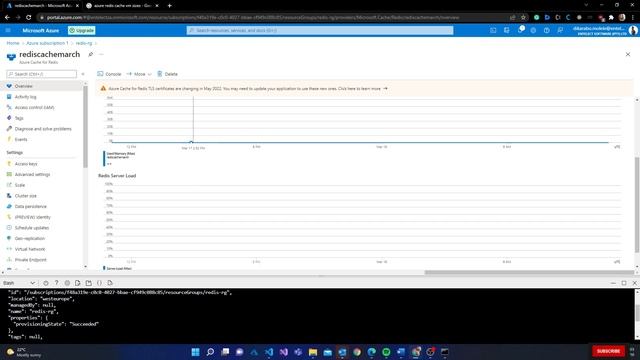This screenshot has width=640, height=360.
Task: Open the Feedback icon in Azure header
Action: (x=560, y=30)
